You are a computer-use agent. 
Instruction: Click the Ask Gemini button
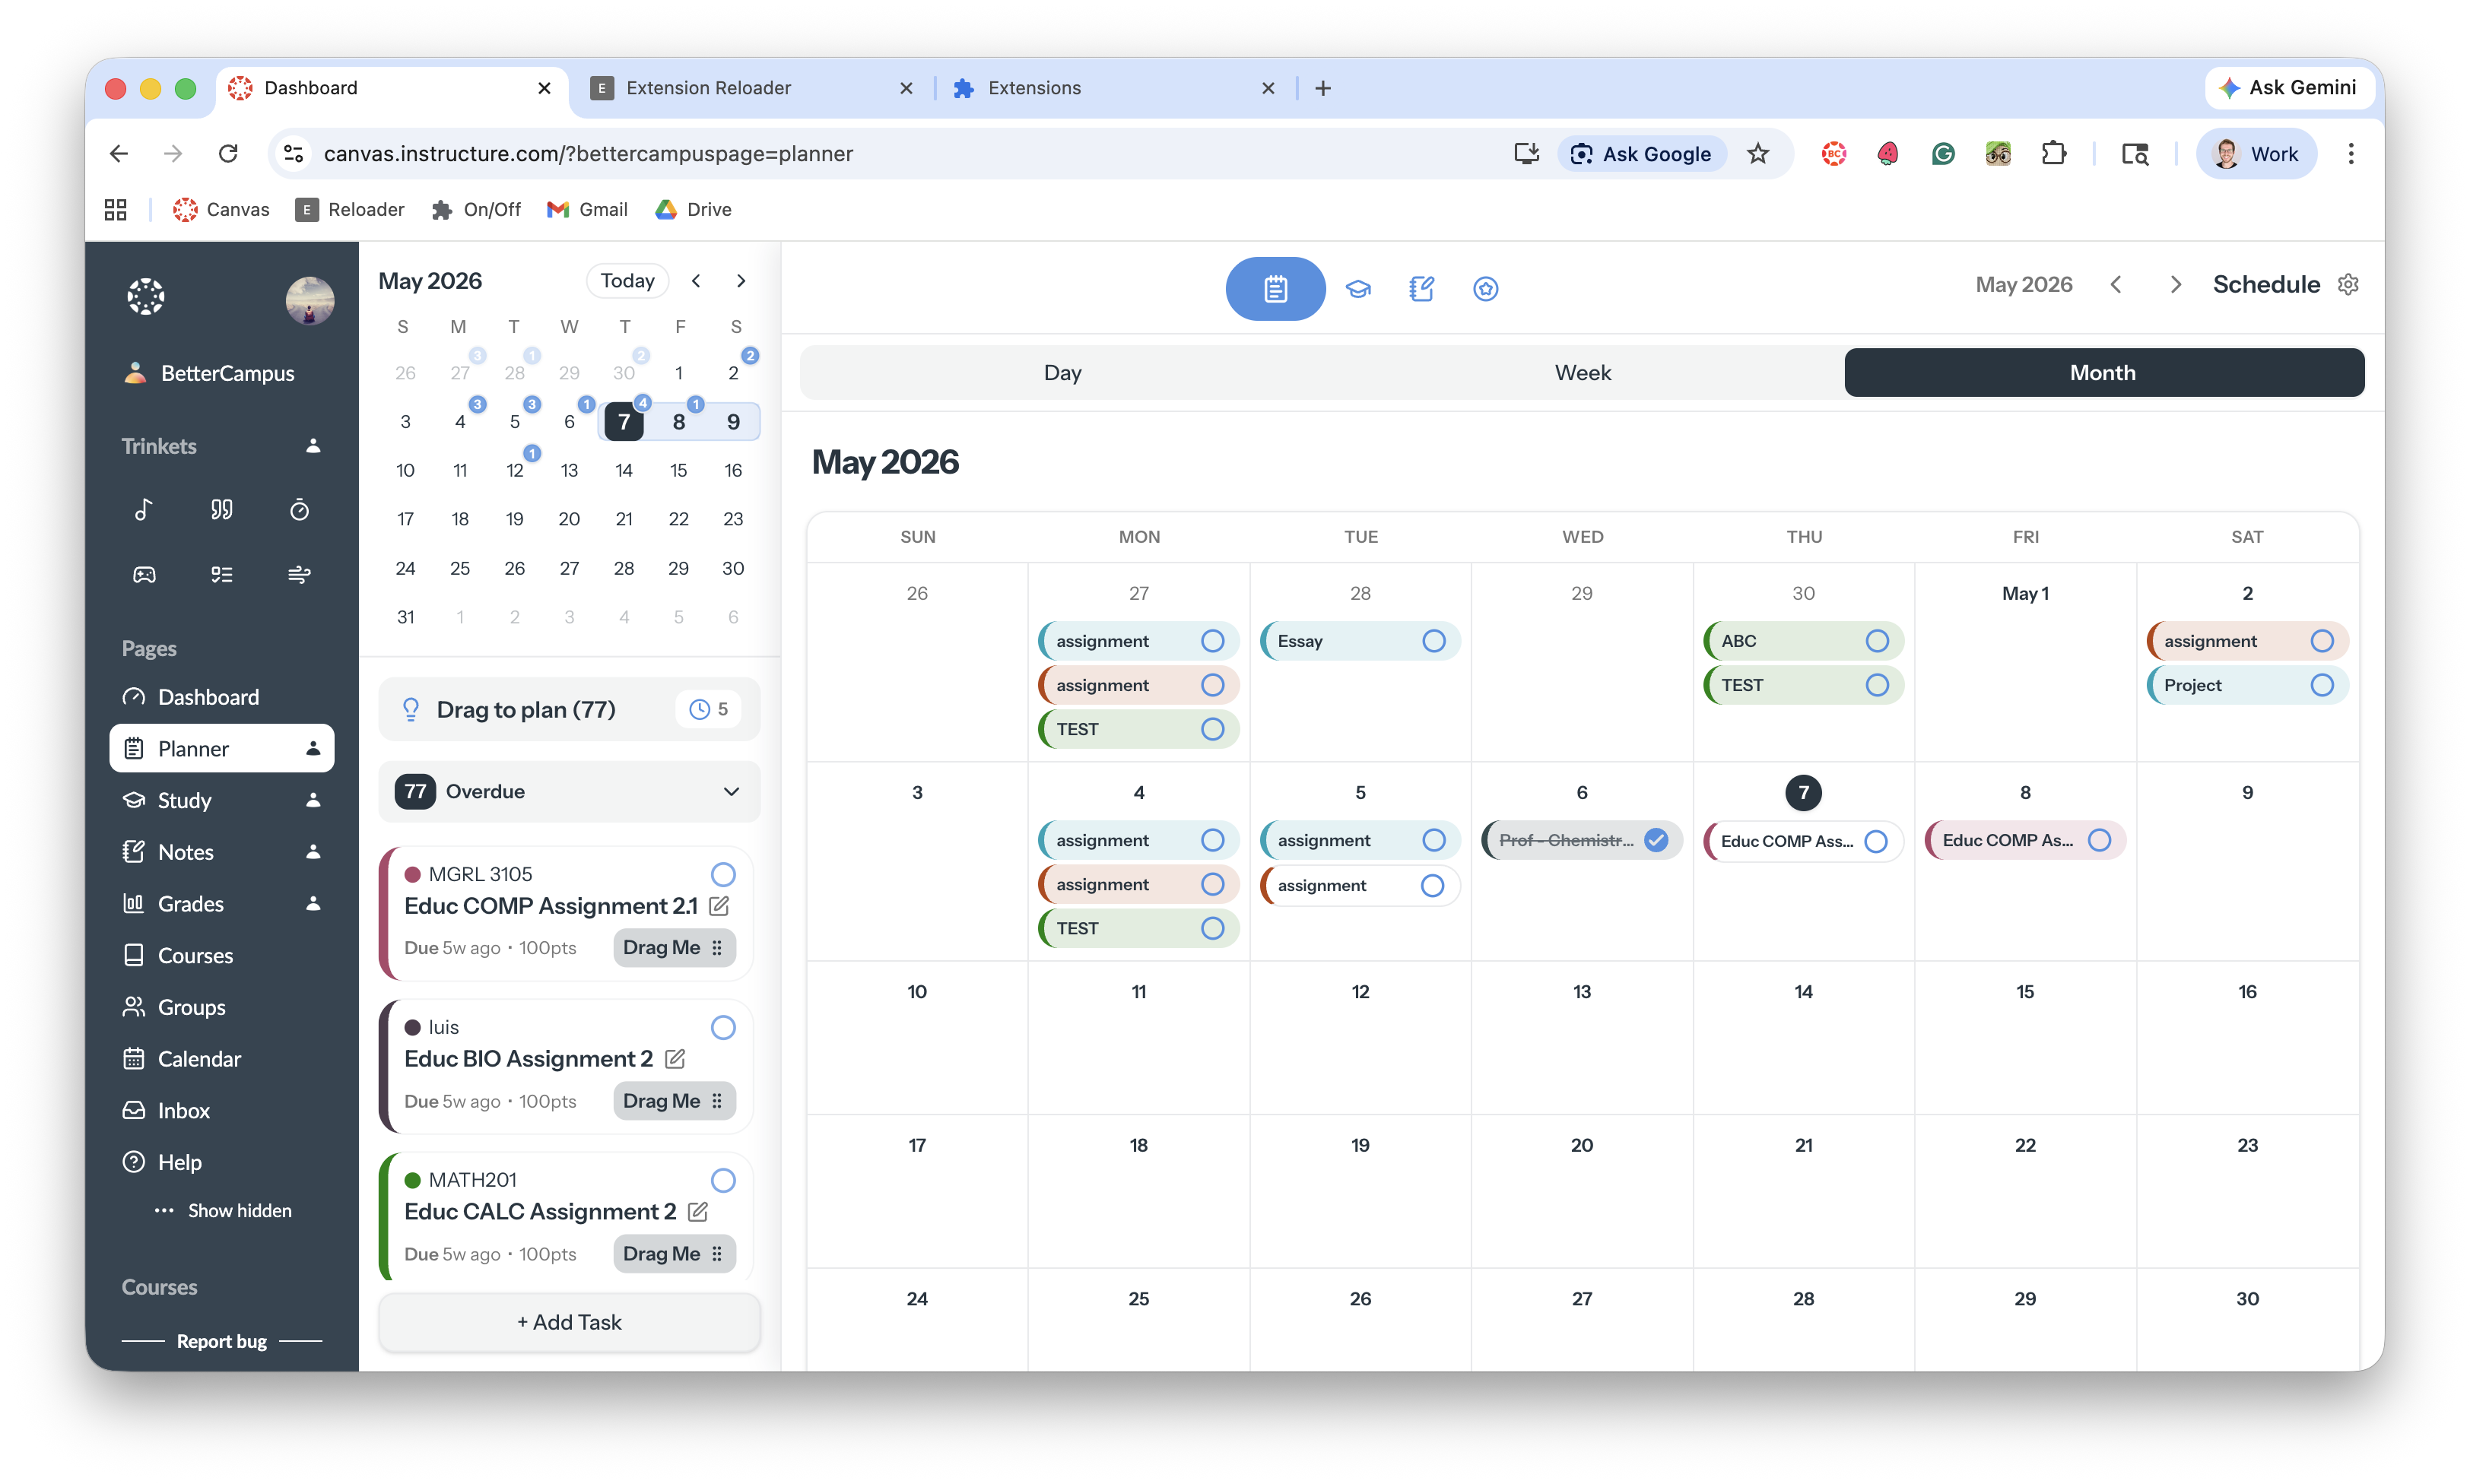(2288, 88)
